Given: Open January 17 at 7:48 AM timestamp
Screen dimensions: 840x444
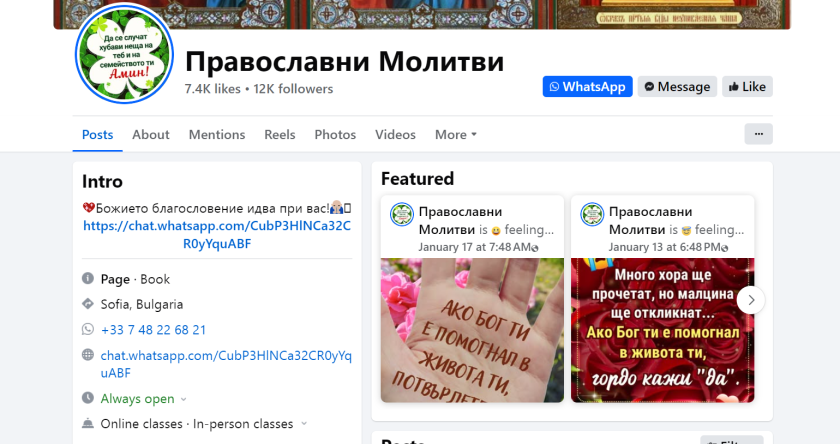Looking at the screenshot, I should [x=474, y=247].
